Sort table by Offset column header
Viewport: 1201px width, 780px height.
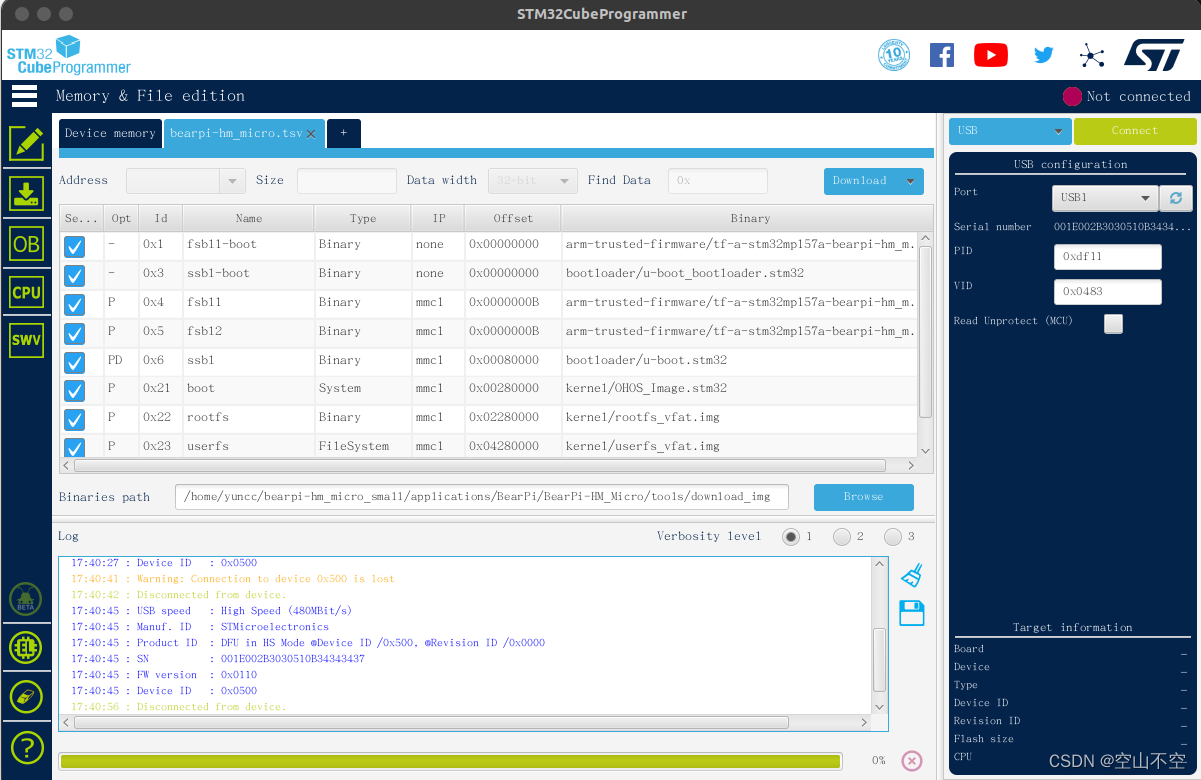tap(513, 218)
